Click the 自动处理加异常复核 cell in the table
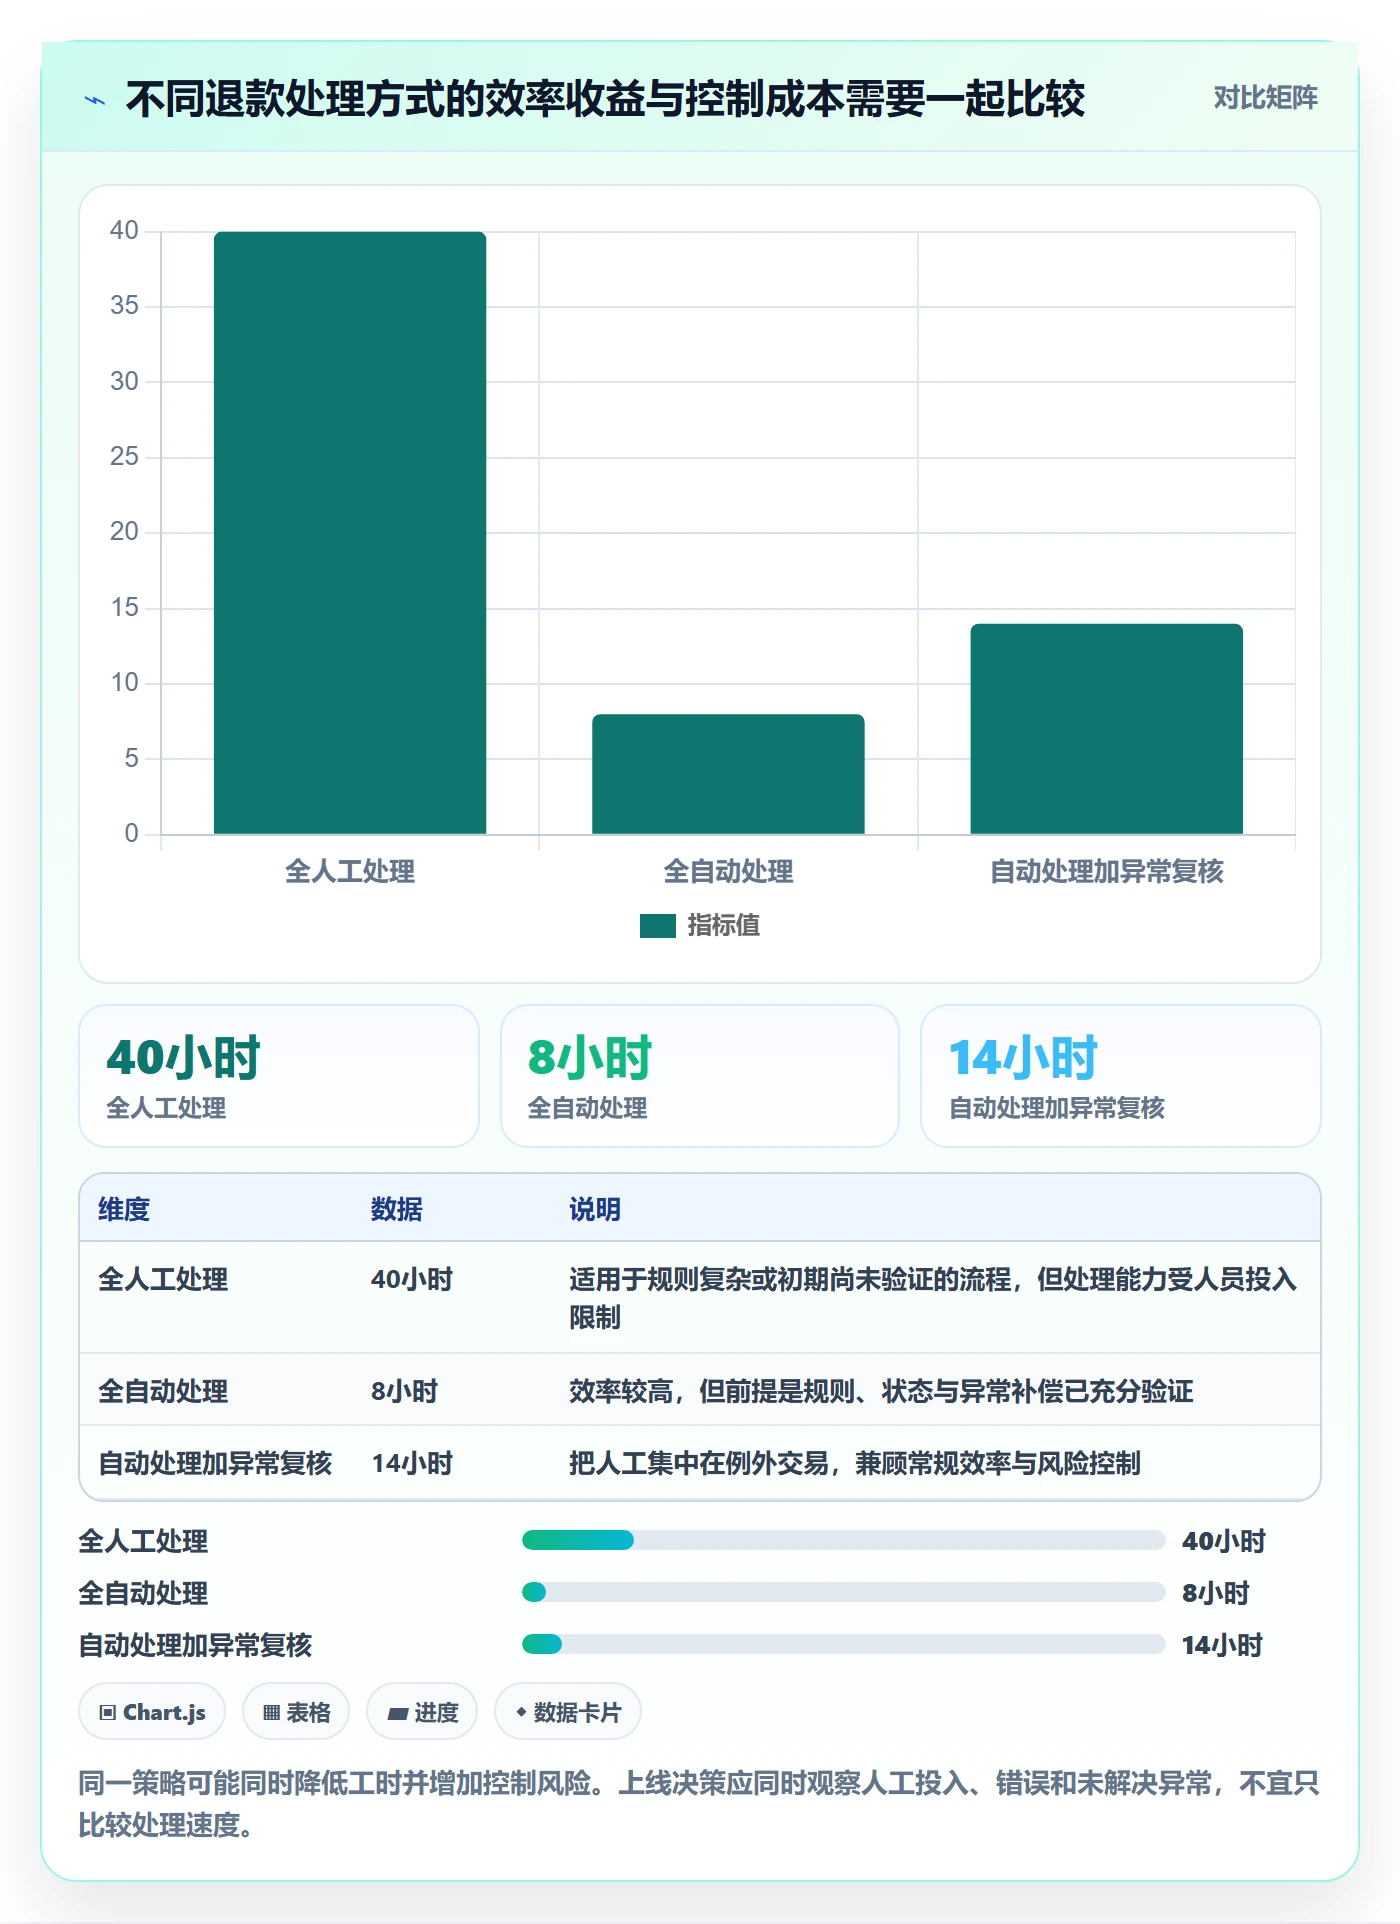 (215, 1463)
